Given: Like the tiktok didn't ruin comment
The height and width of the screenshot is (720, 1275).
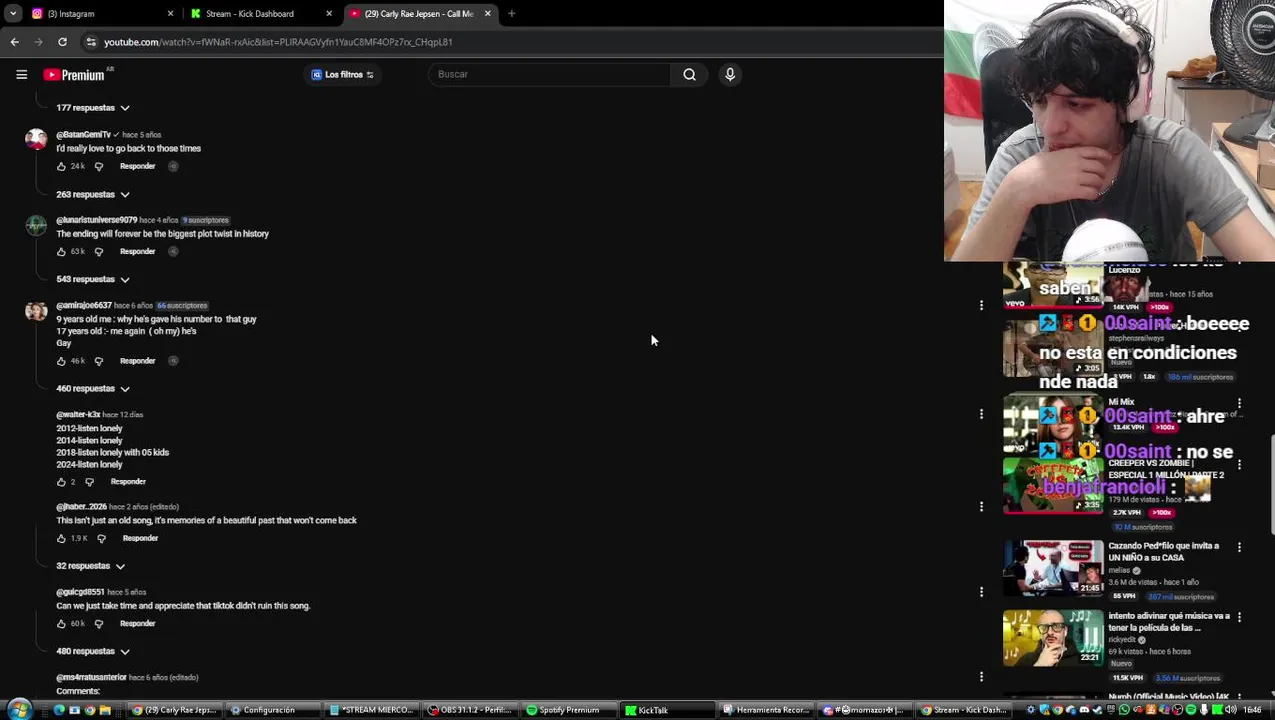Looking at the screenshot, I should 61,624.
